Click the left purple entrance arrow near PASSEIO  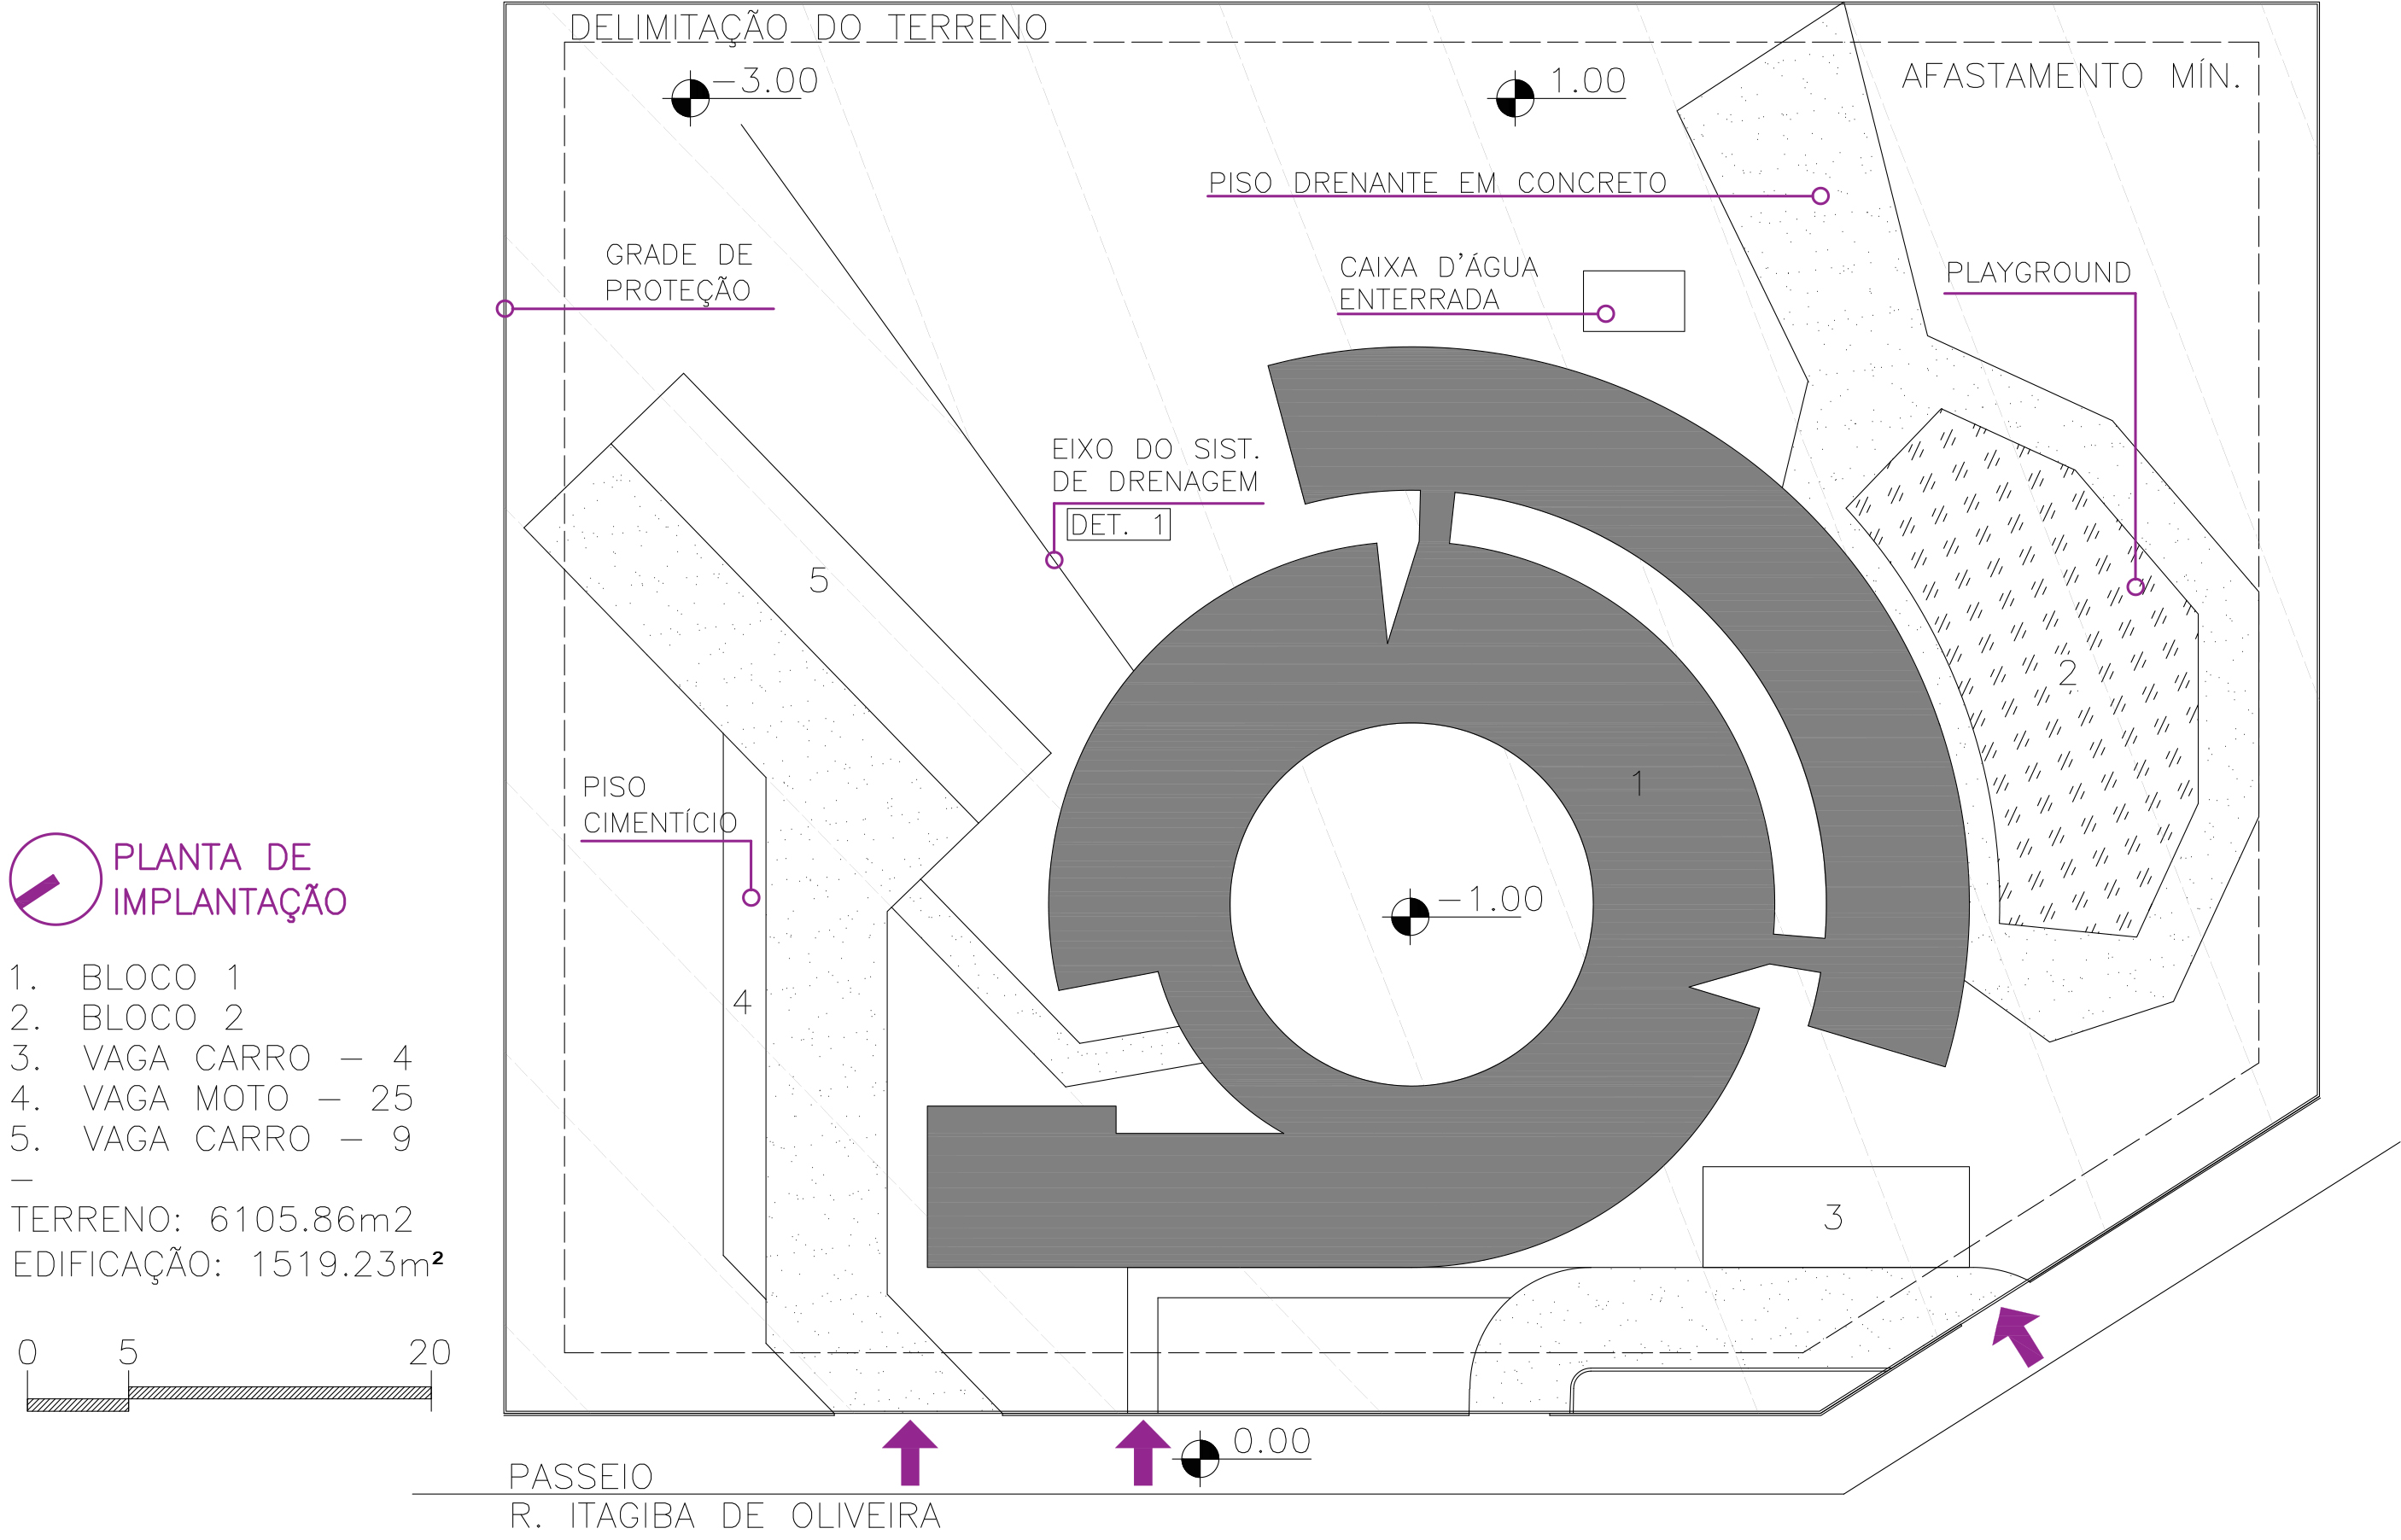pos(910,1452)
